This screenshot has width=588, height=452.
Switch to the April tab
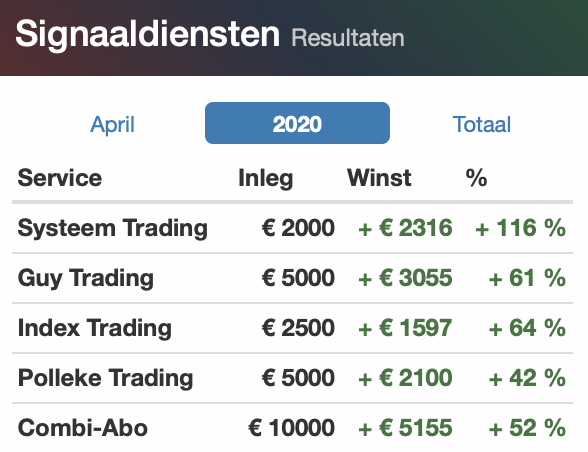point(112,124)
